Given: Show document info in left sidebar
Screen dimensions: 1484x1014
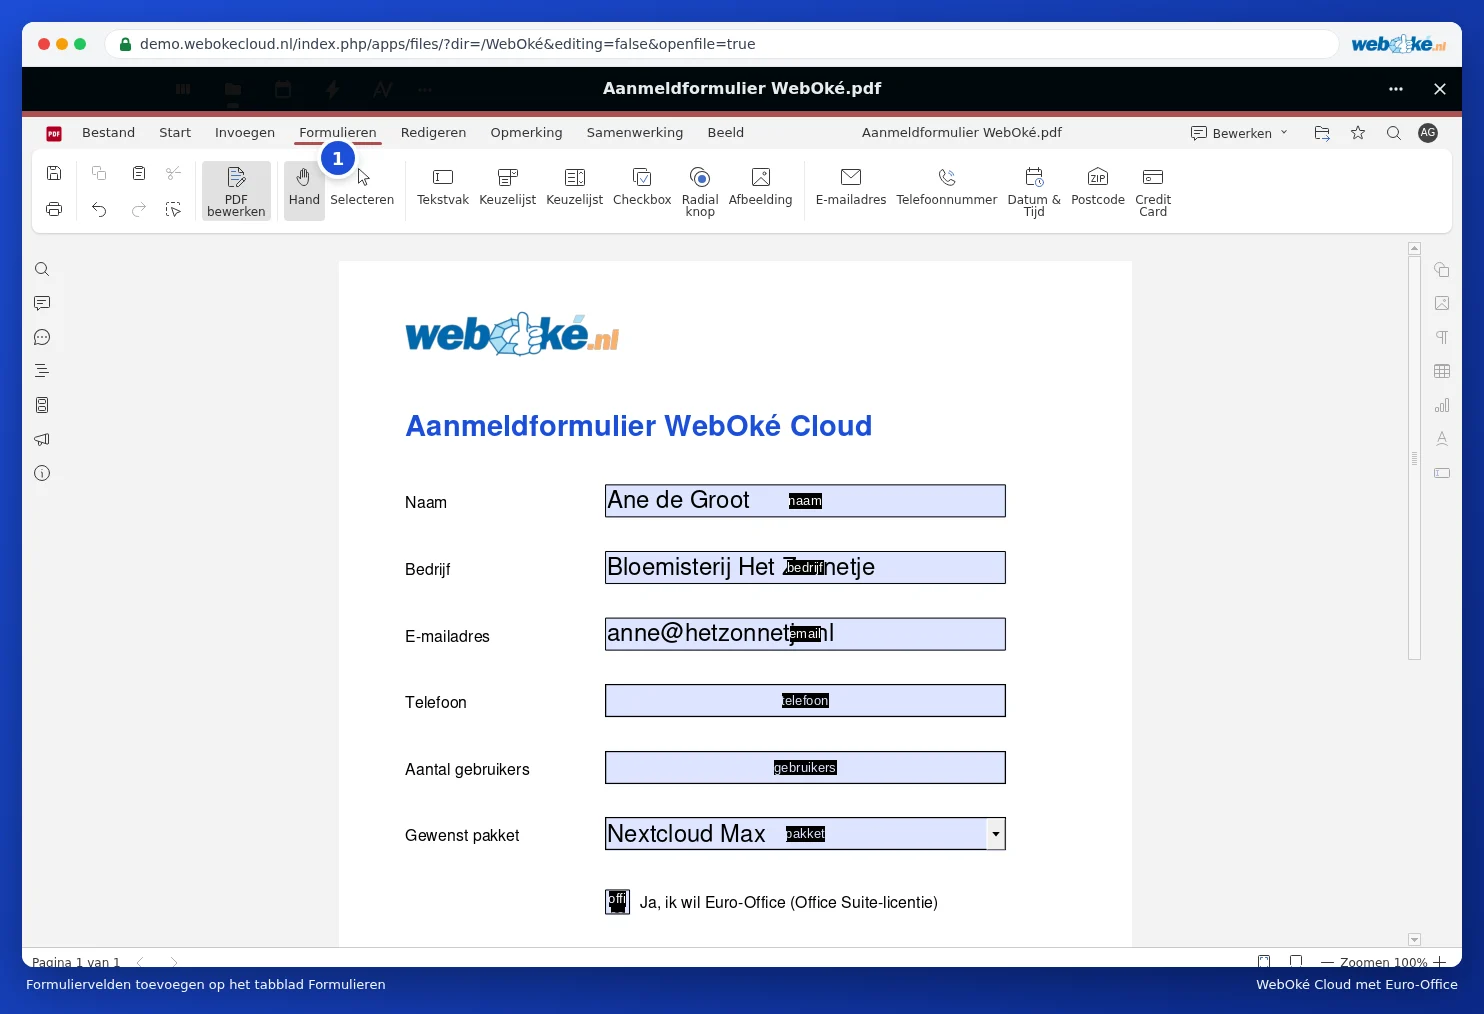Looking at the screenshot, I should point(42,473).
